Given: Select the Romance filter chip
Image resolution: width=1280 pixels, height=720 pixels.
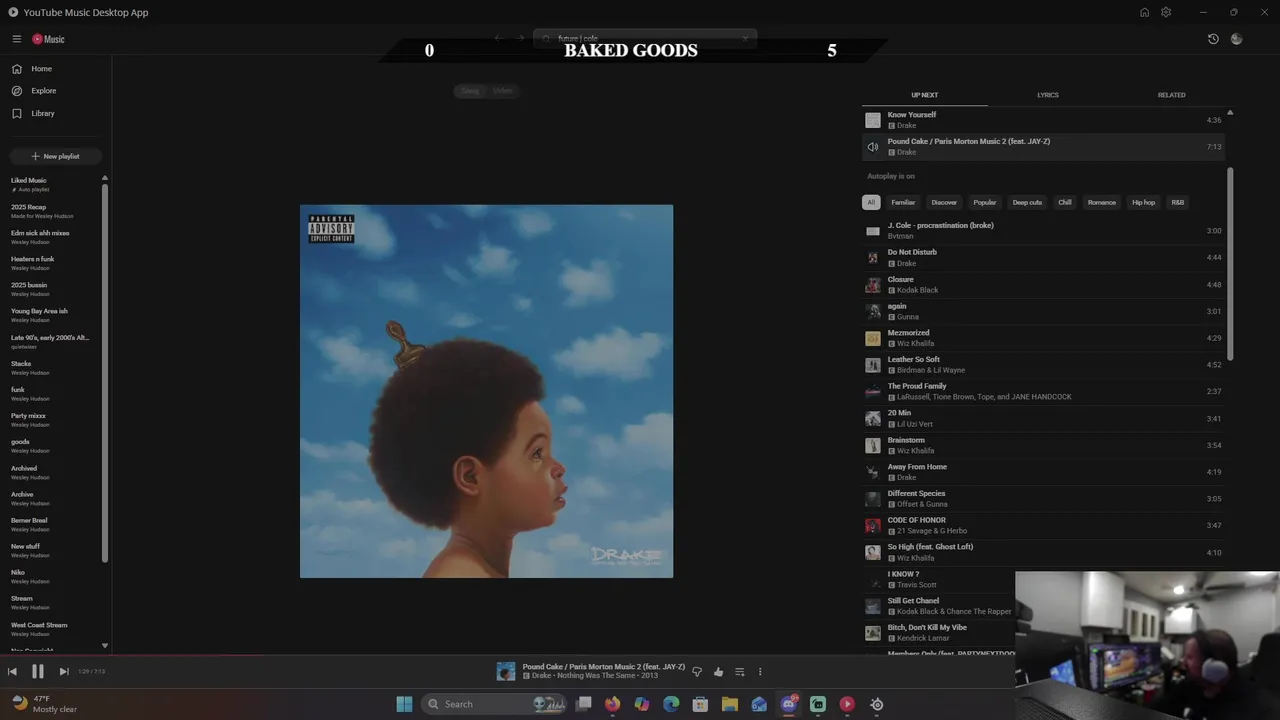Looking at the screenshot, I should click(1101, 202).
